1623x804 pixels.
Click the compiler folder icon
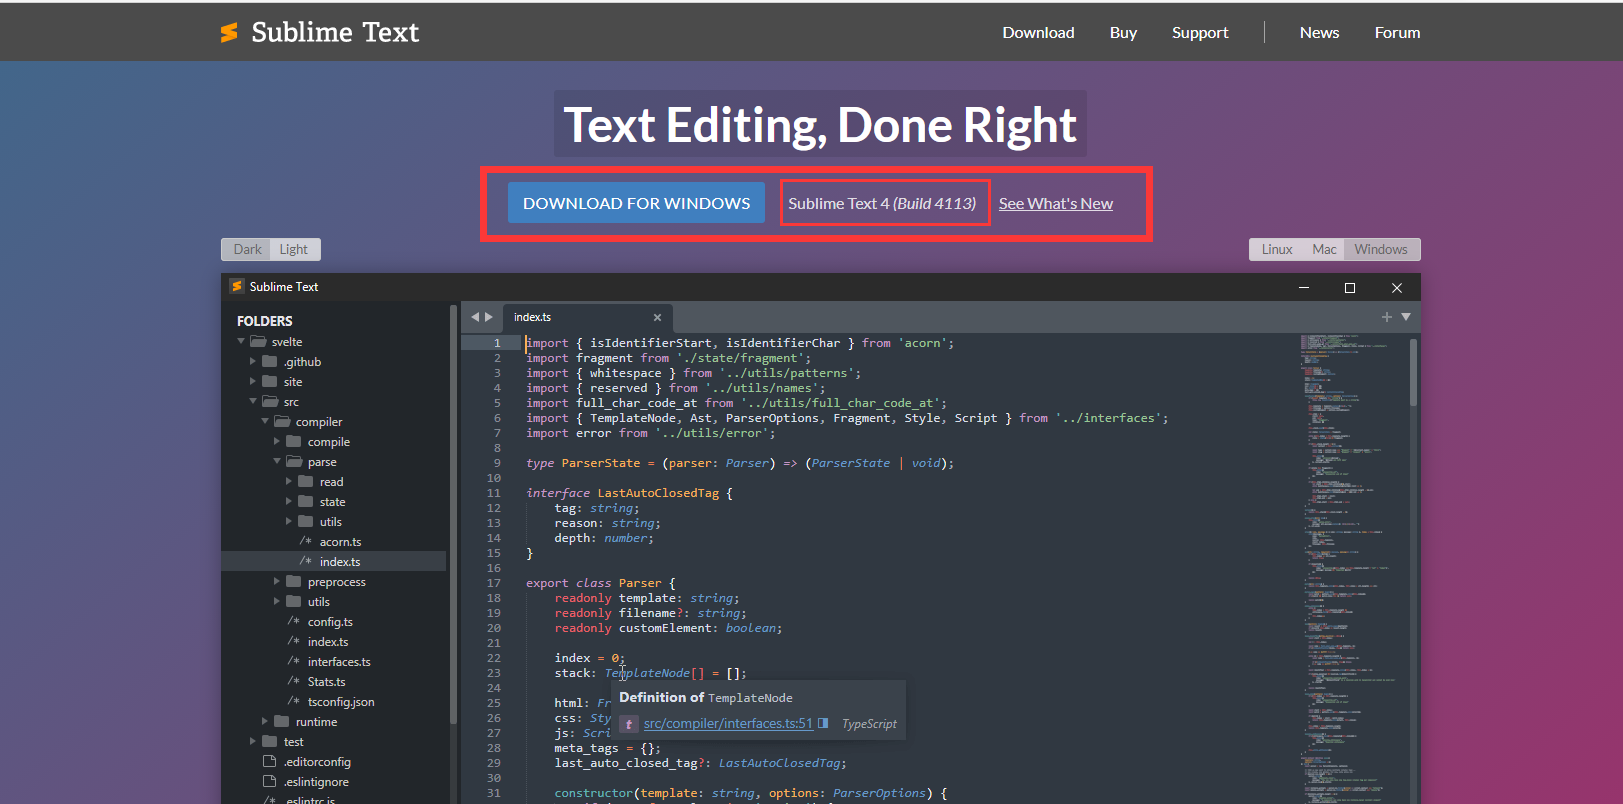tap(282, 422)
